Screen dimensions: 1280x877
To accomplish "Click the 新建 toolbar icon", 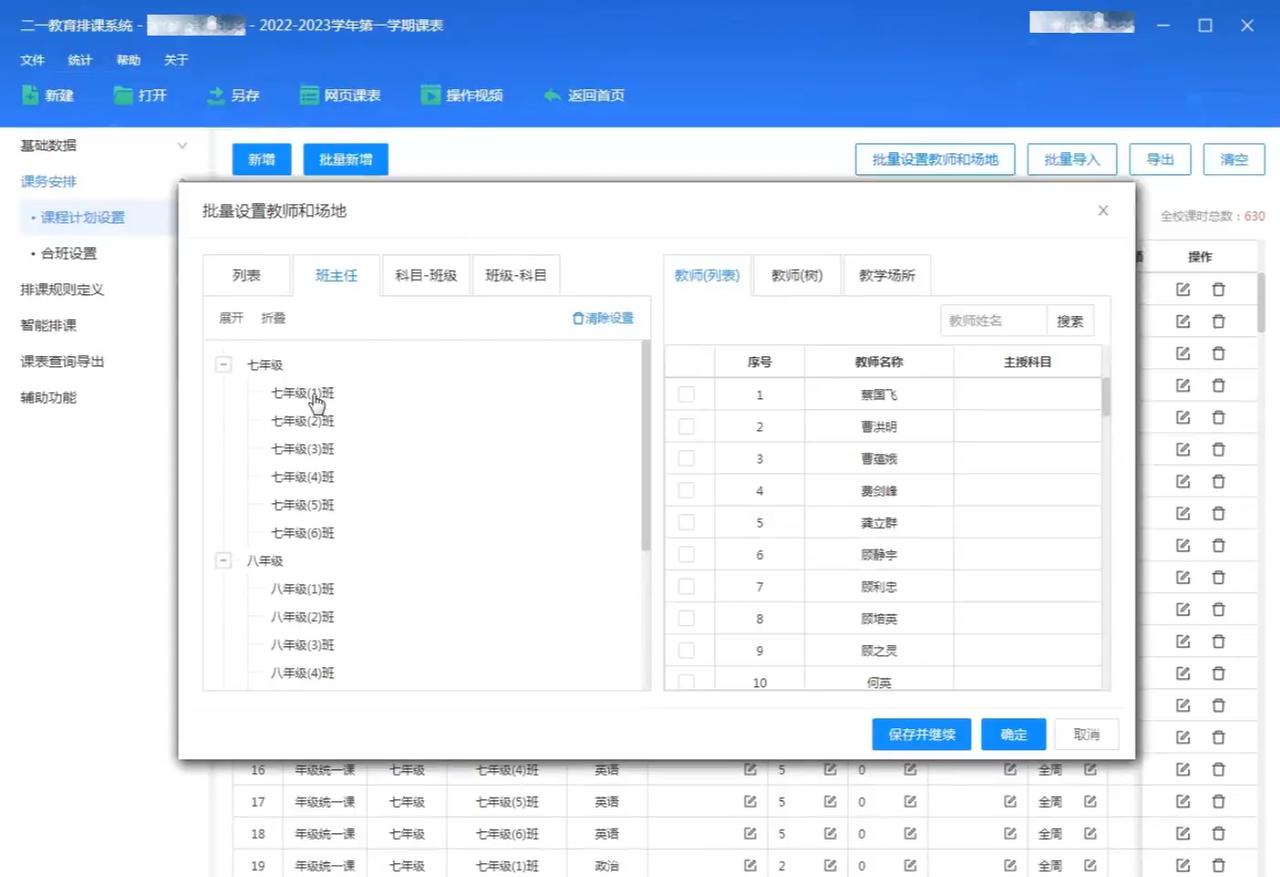I will [x=47, y=96].
